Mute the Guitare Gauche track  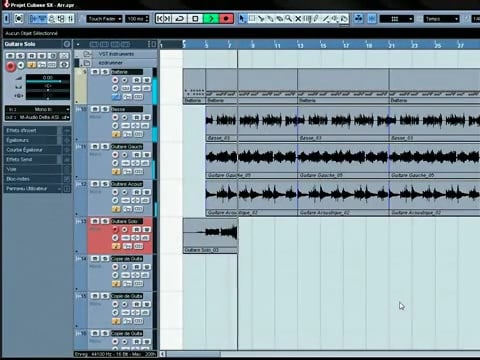(x=95, y=146)
